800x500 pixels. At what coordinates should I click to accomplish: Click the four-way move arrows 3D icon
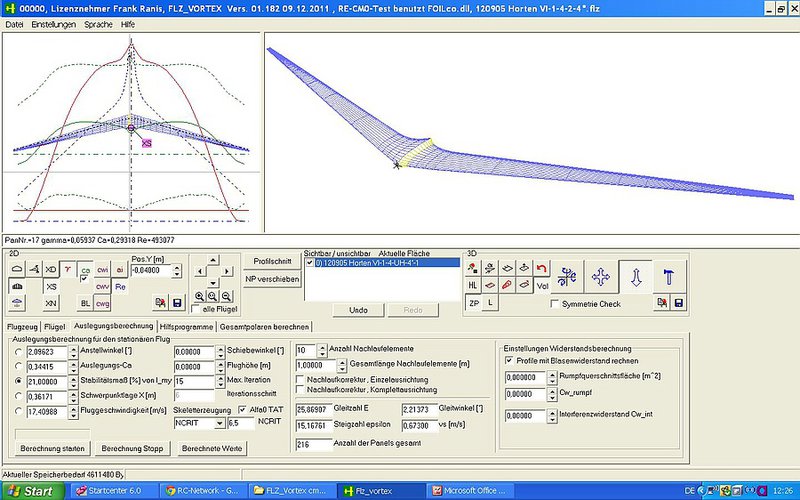[x=601, y=277]
